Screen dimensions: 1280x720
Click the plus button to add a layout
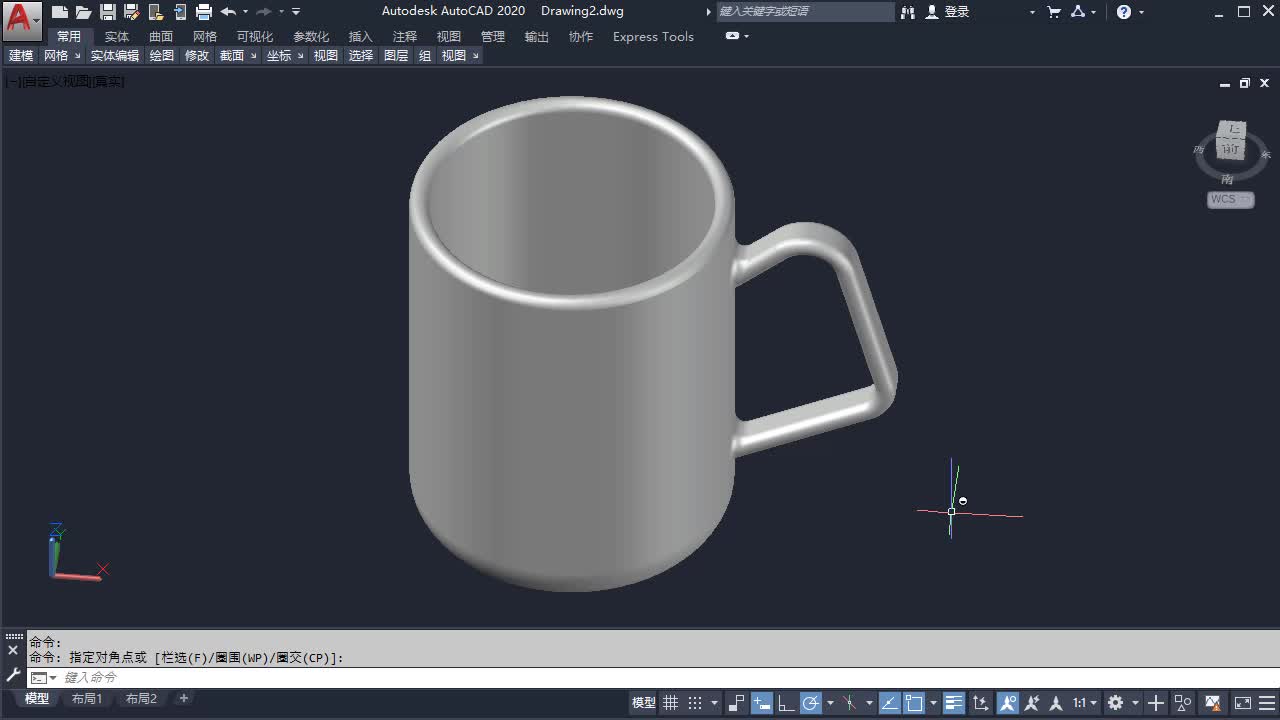pos(183,698)
